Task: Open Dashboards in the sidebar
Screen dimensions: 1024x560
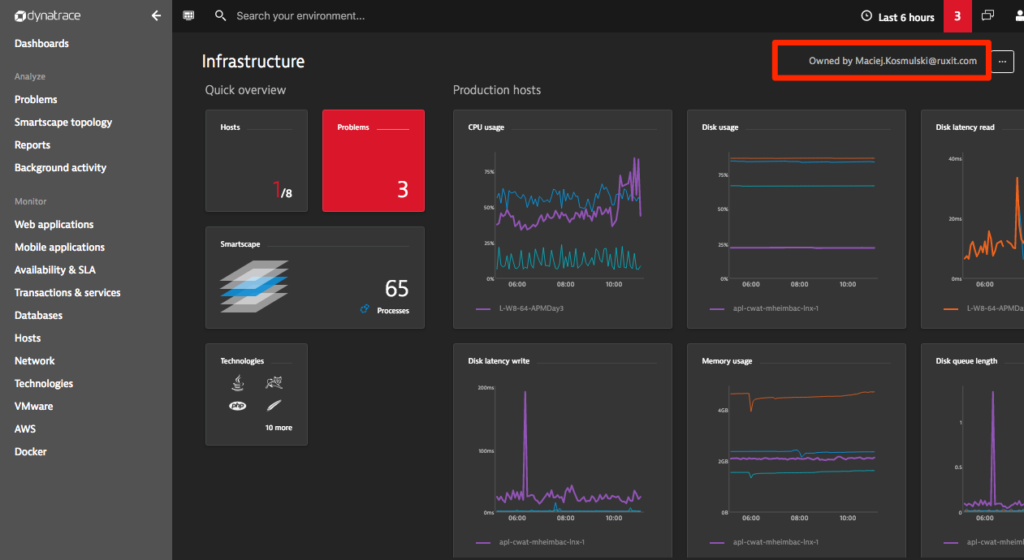Action: coord(42,44)
